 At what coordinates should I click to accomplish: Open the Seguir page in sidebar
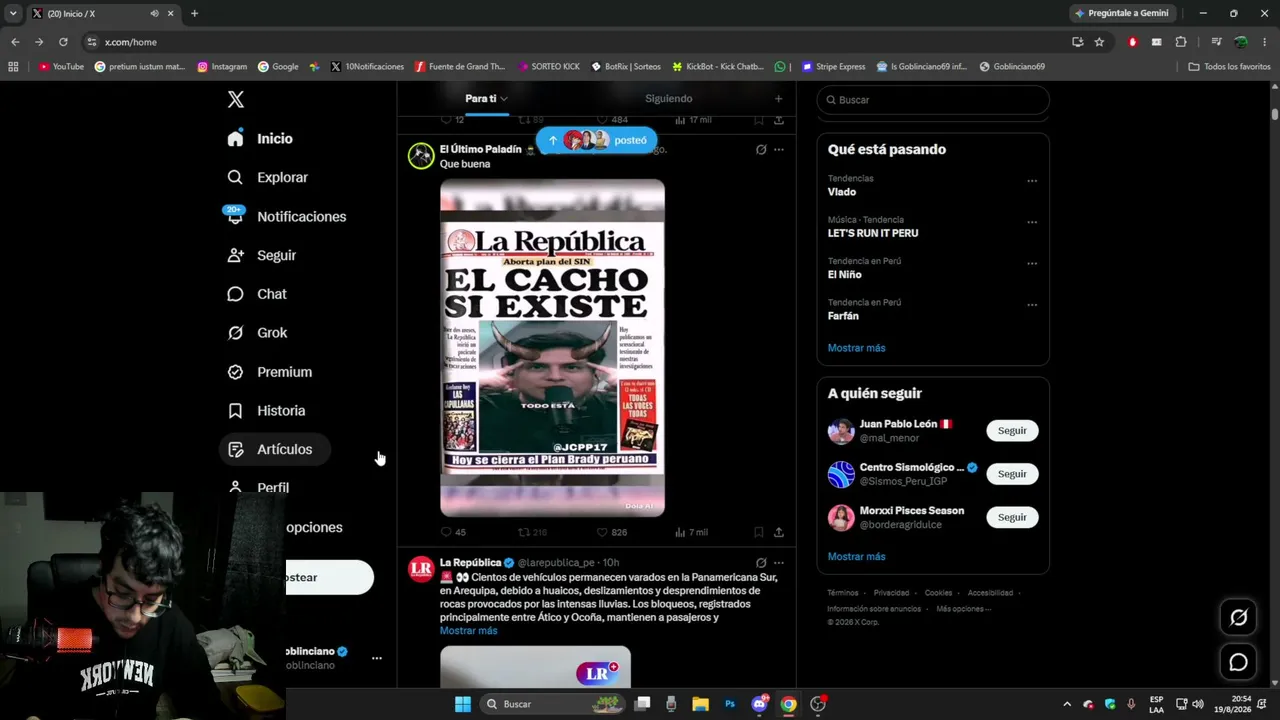(x=262, y=255)
